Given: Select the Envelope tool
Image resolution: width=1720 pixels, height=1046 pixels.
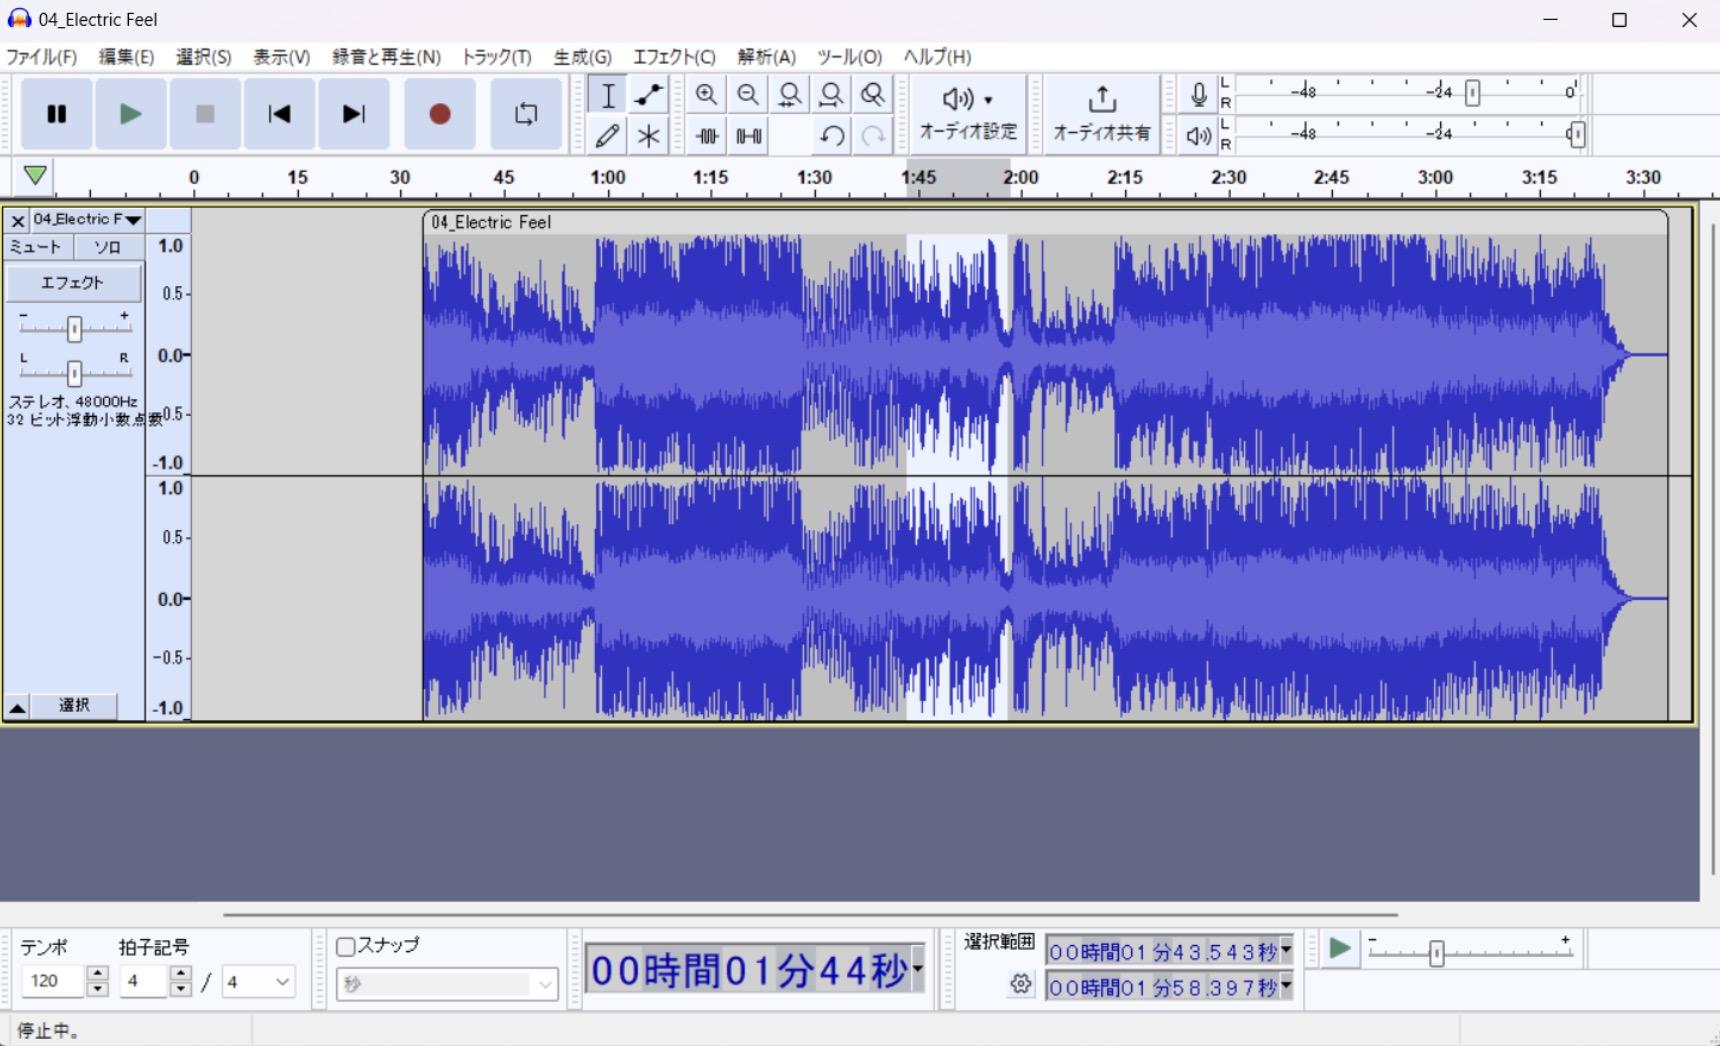Looking at the screenshot, I should tap(649, 95).
